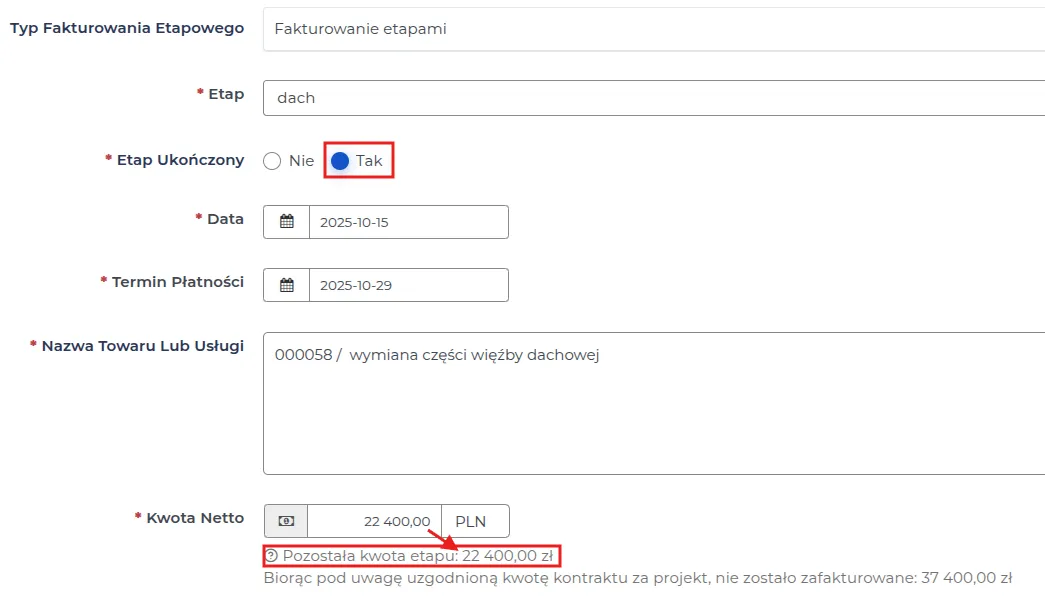1045x597 pixels.
Task: Click the Etap Ukończony label
Action: 180,160
